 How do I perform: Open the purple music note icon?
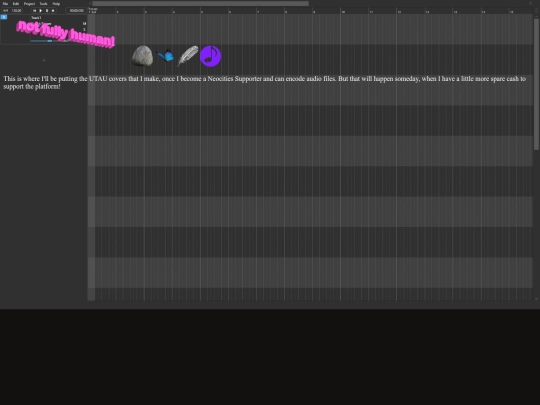click(x=210, y=56)
